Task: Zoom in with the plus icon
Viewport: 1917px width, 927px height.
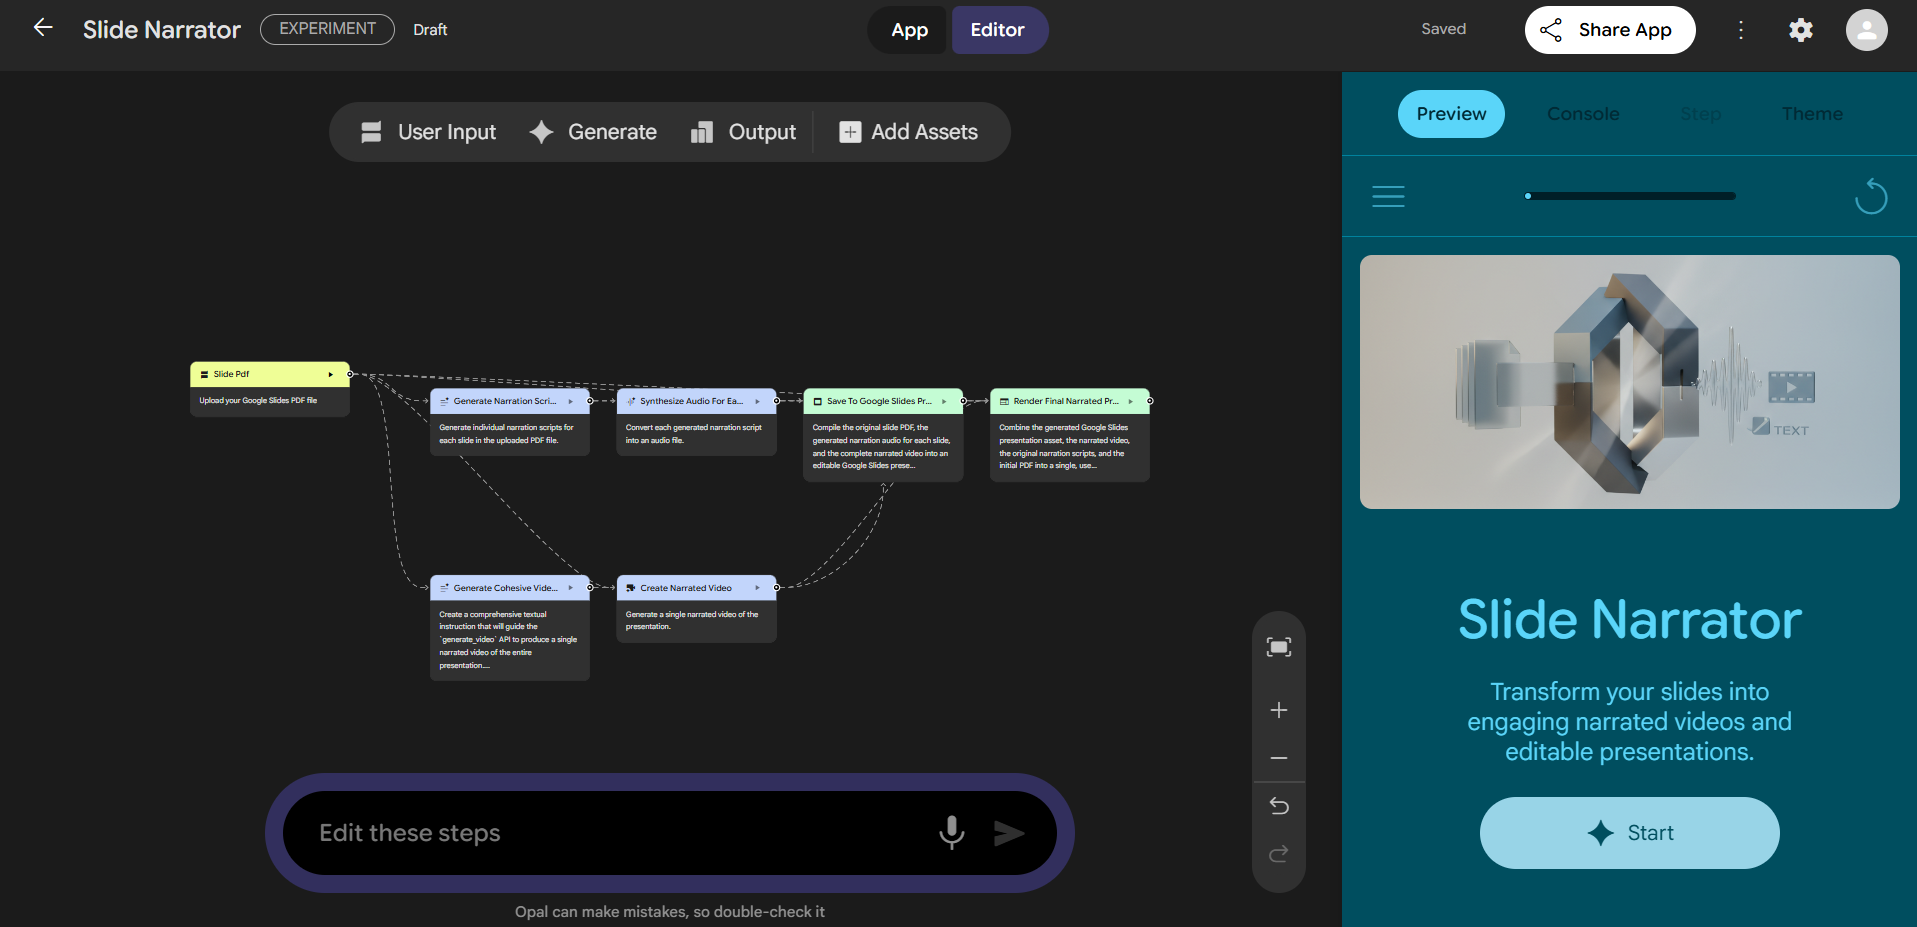Action: point(1278,710)
